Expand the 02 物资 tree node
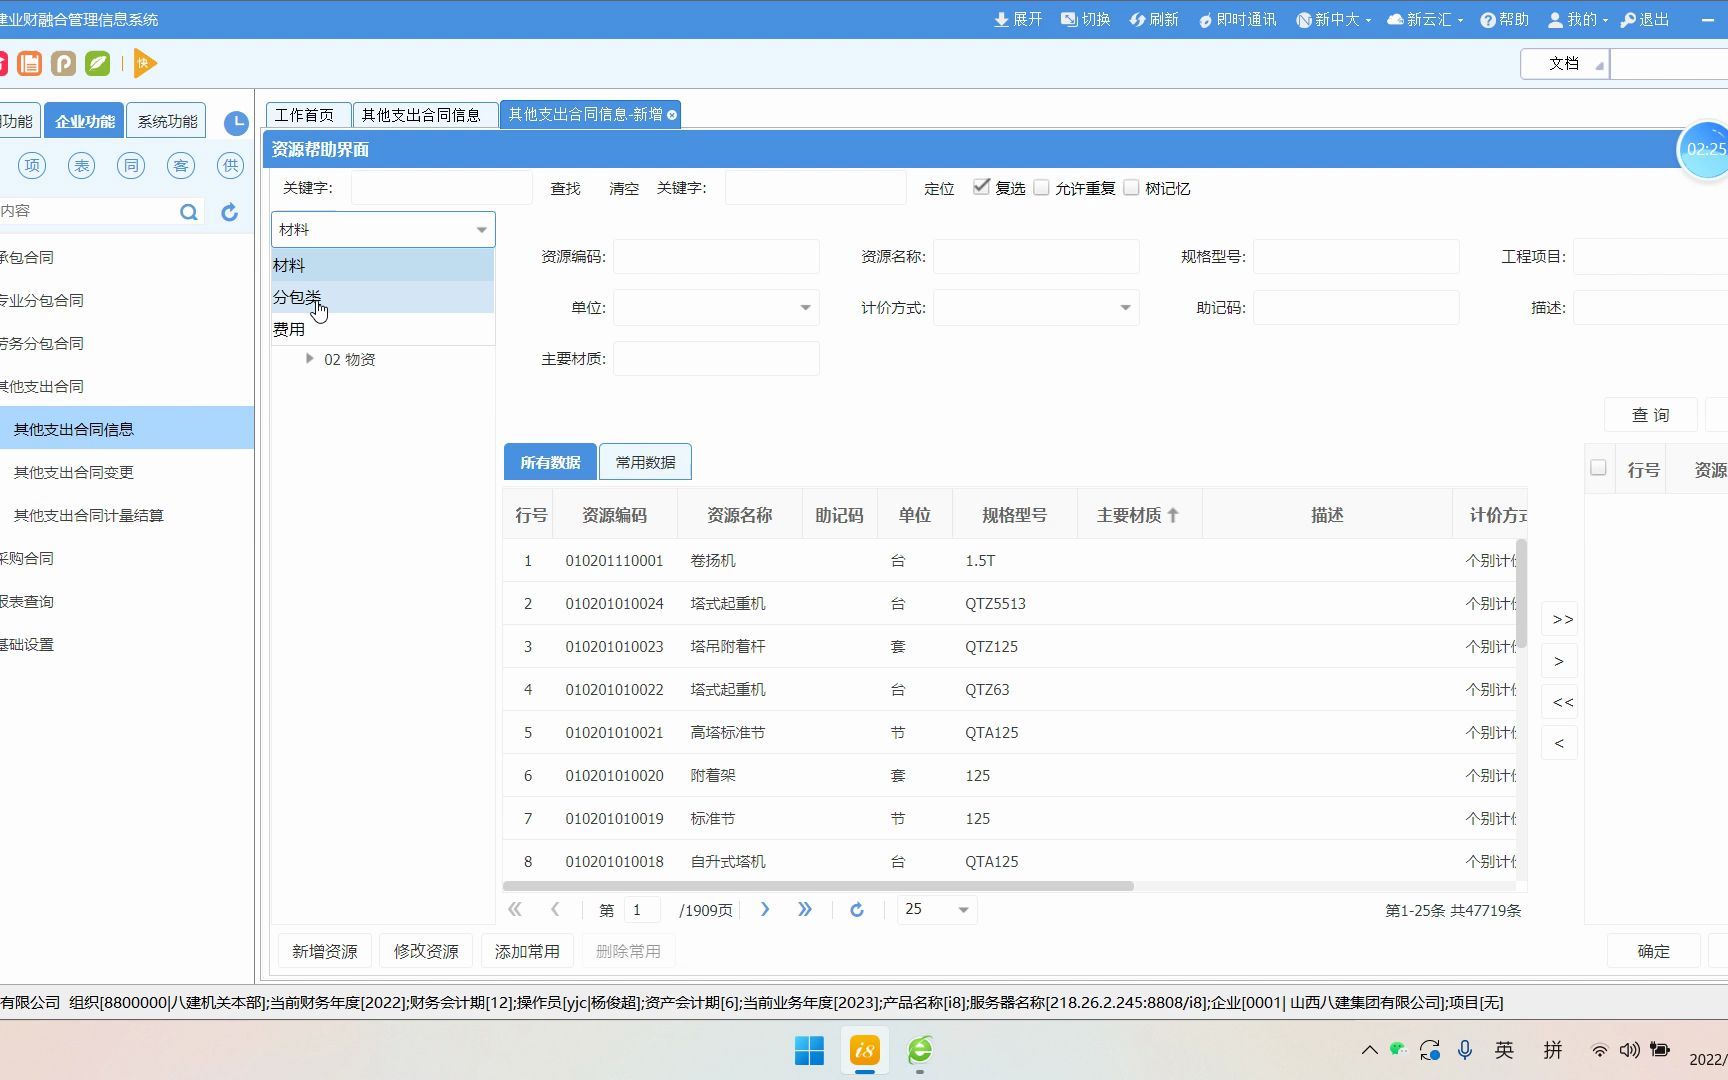 (x=309, y=359)
